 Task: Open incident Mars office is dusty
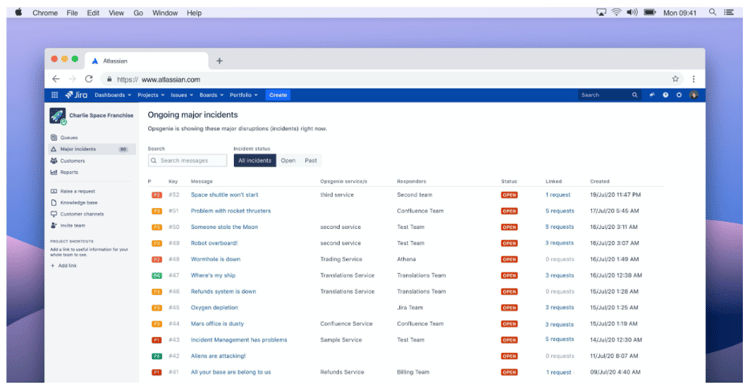coord(217,324)
